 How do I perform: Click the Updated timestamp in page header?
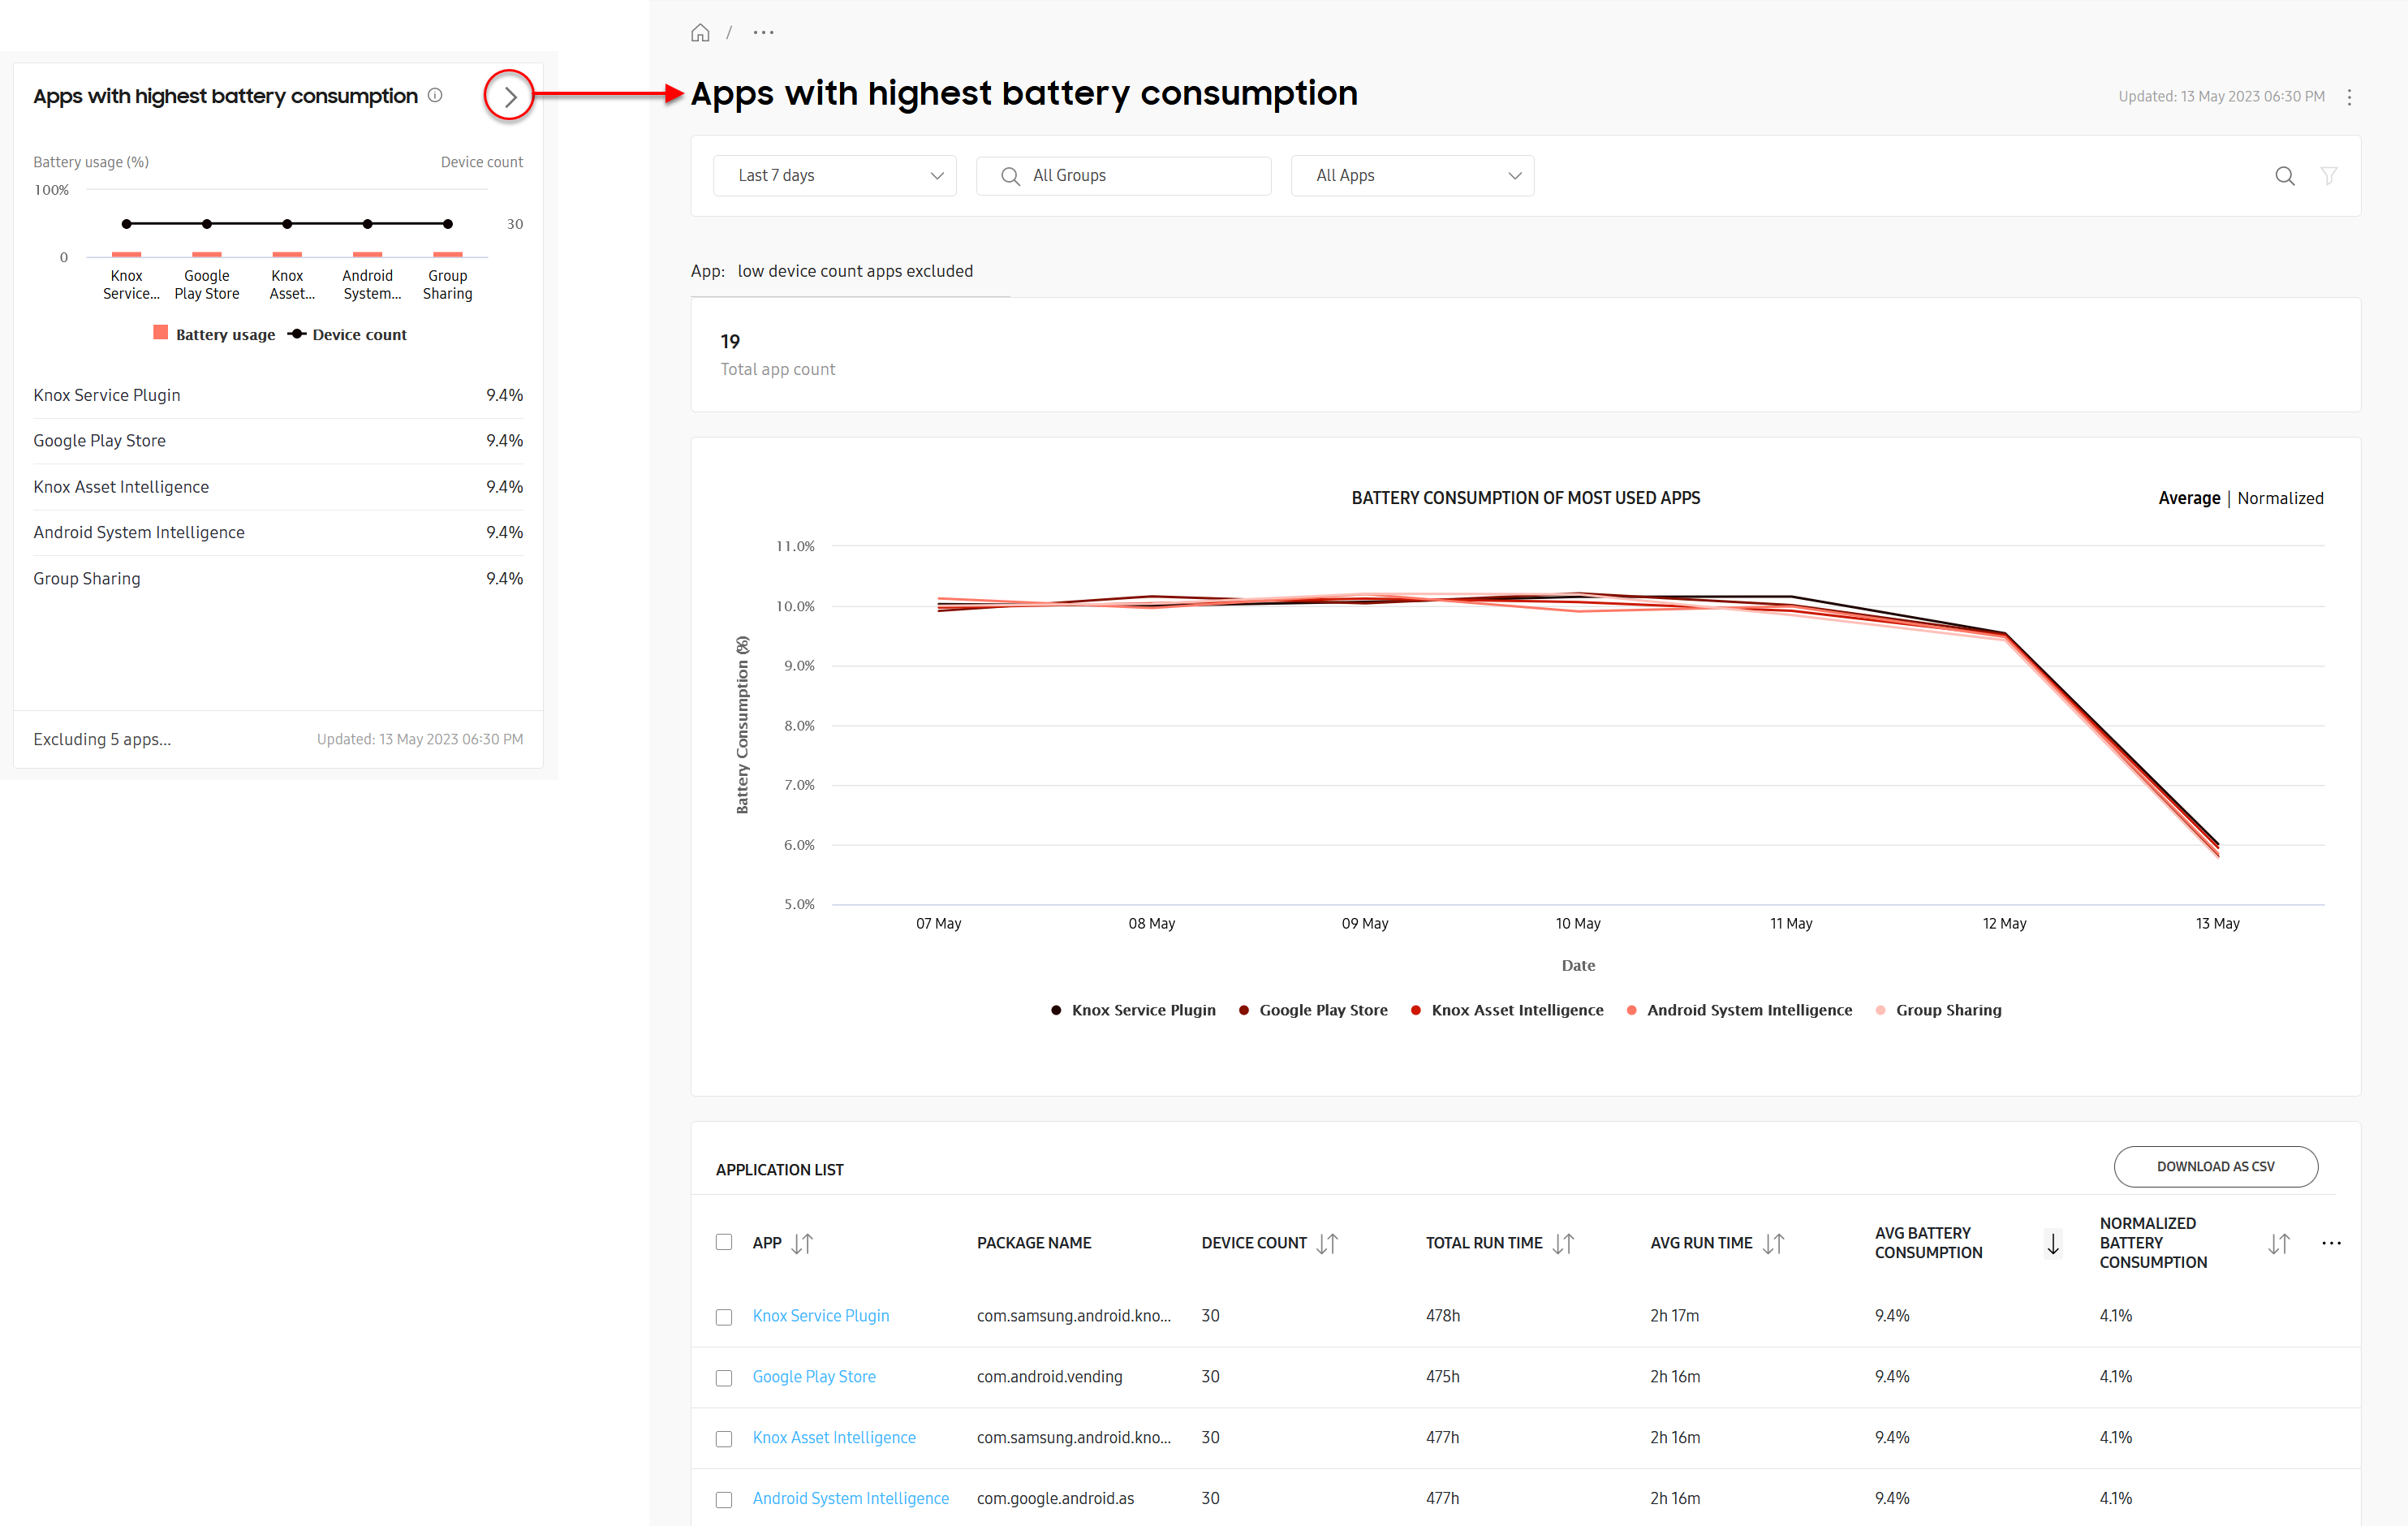click(2221, 97)
